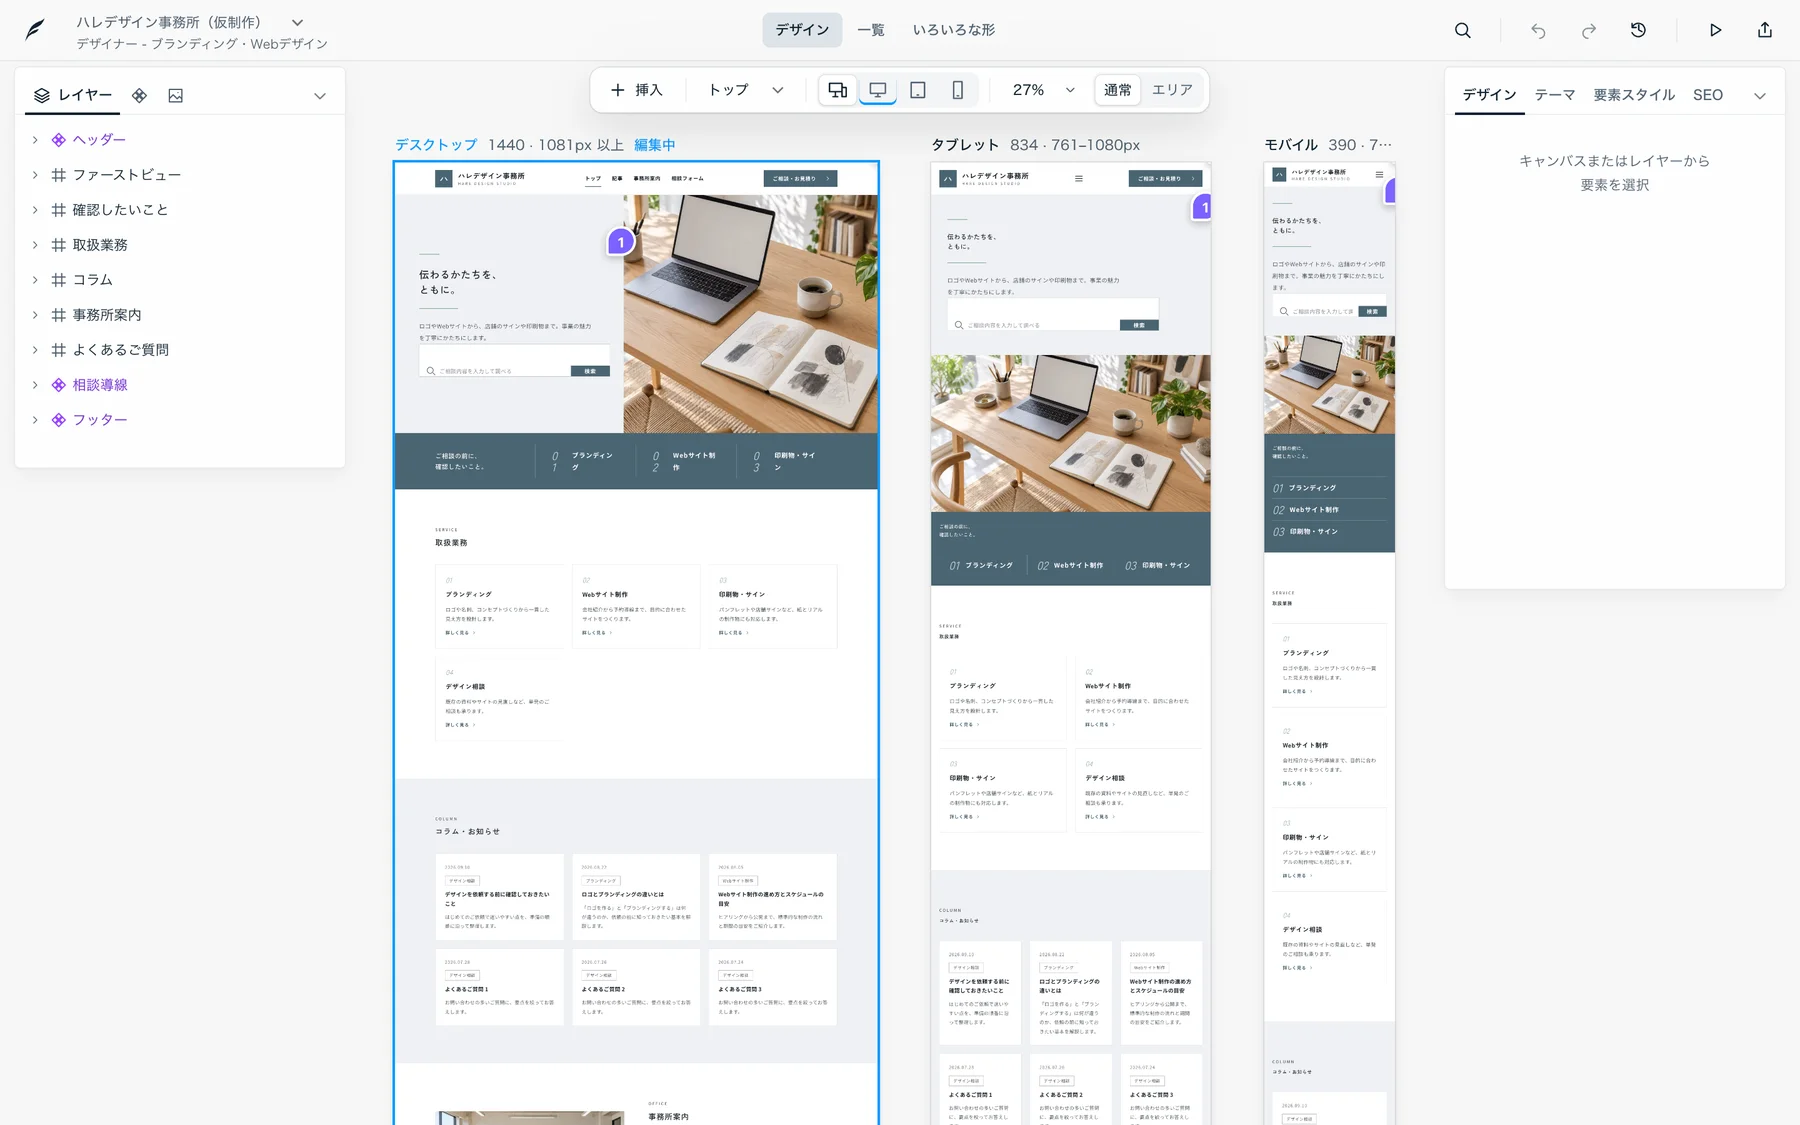Viewport: 1800px width, 1125px height.
Task: Select the コラム layer row
Action: pos(180,280)
